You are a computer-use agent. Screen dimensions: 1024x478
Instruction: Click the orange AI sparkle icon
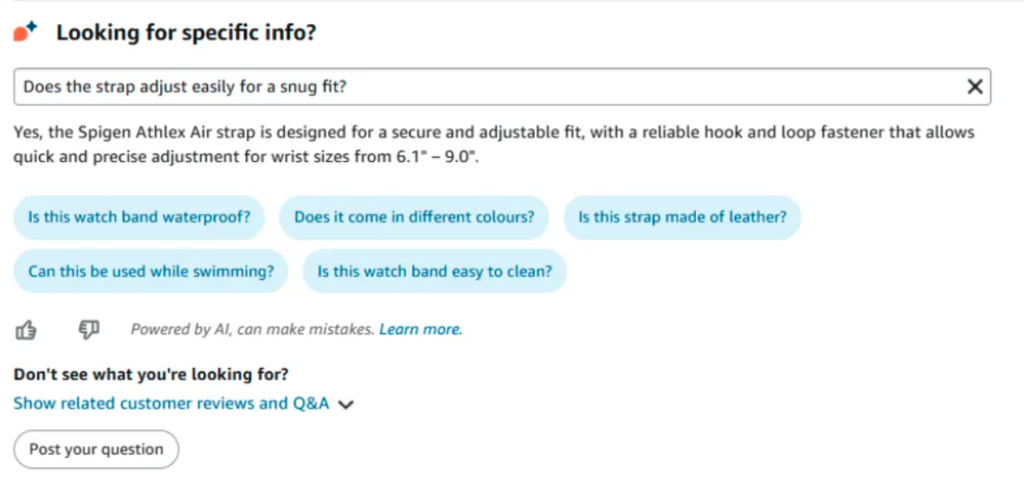pyautogui.click(x=26, y=31)
